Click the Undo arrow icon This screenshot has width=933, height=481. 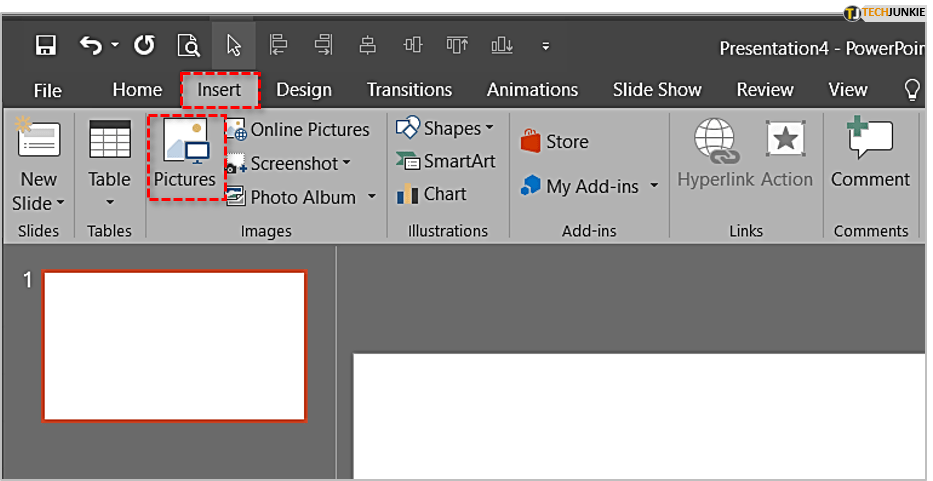(91, 45)
